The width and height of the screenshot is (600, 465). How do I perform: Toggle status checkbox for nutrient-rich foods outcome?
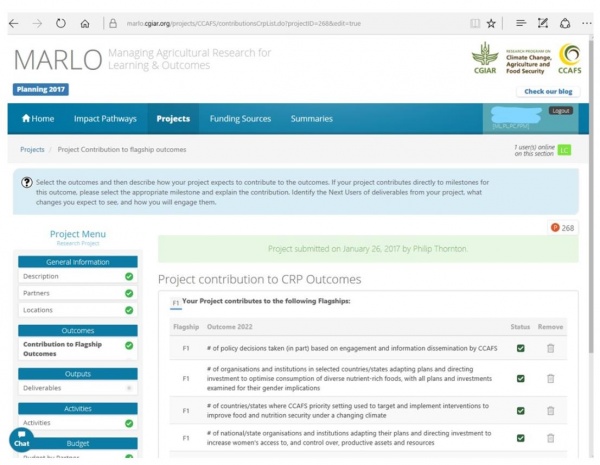point(520,378)
